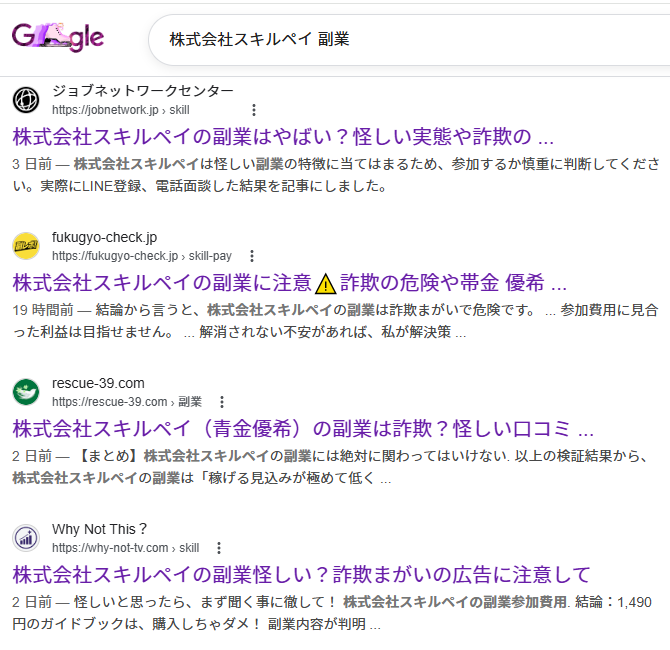
Task: Click the Why Not This？ site name
Action: 100,529
